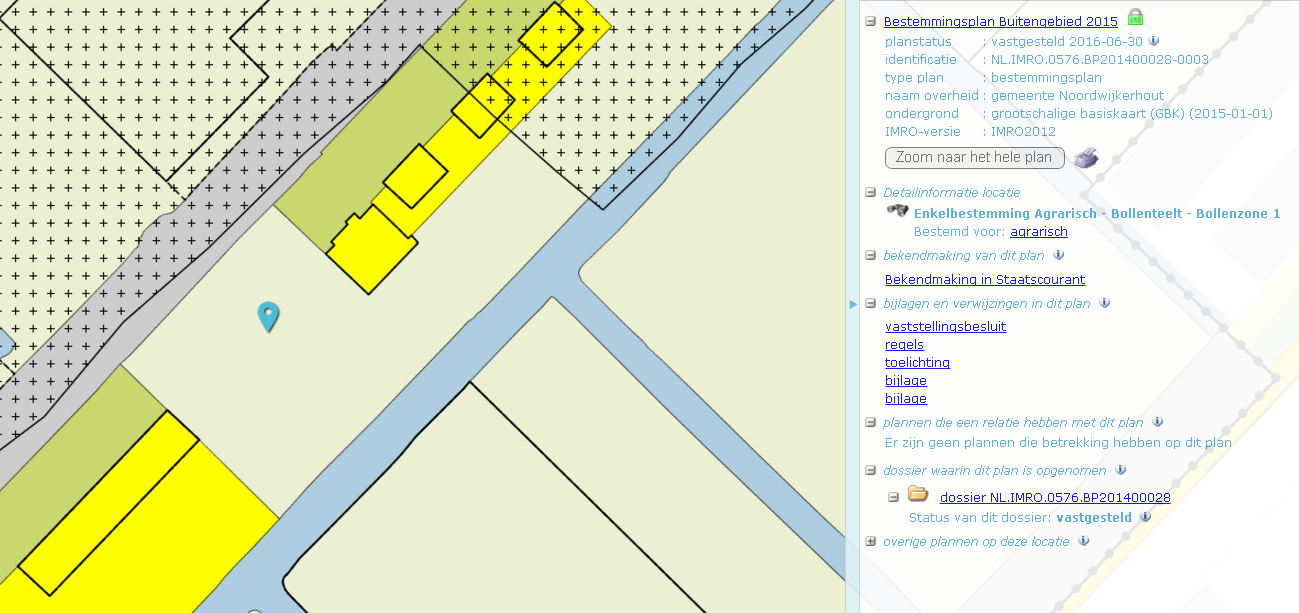This screenshot has height=613, width=1299.
Task: Follow the agrarisch link
Action: click(x=1039, y=231)
